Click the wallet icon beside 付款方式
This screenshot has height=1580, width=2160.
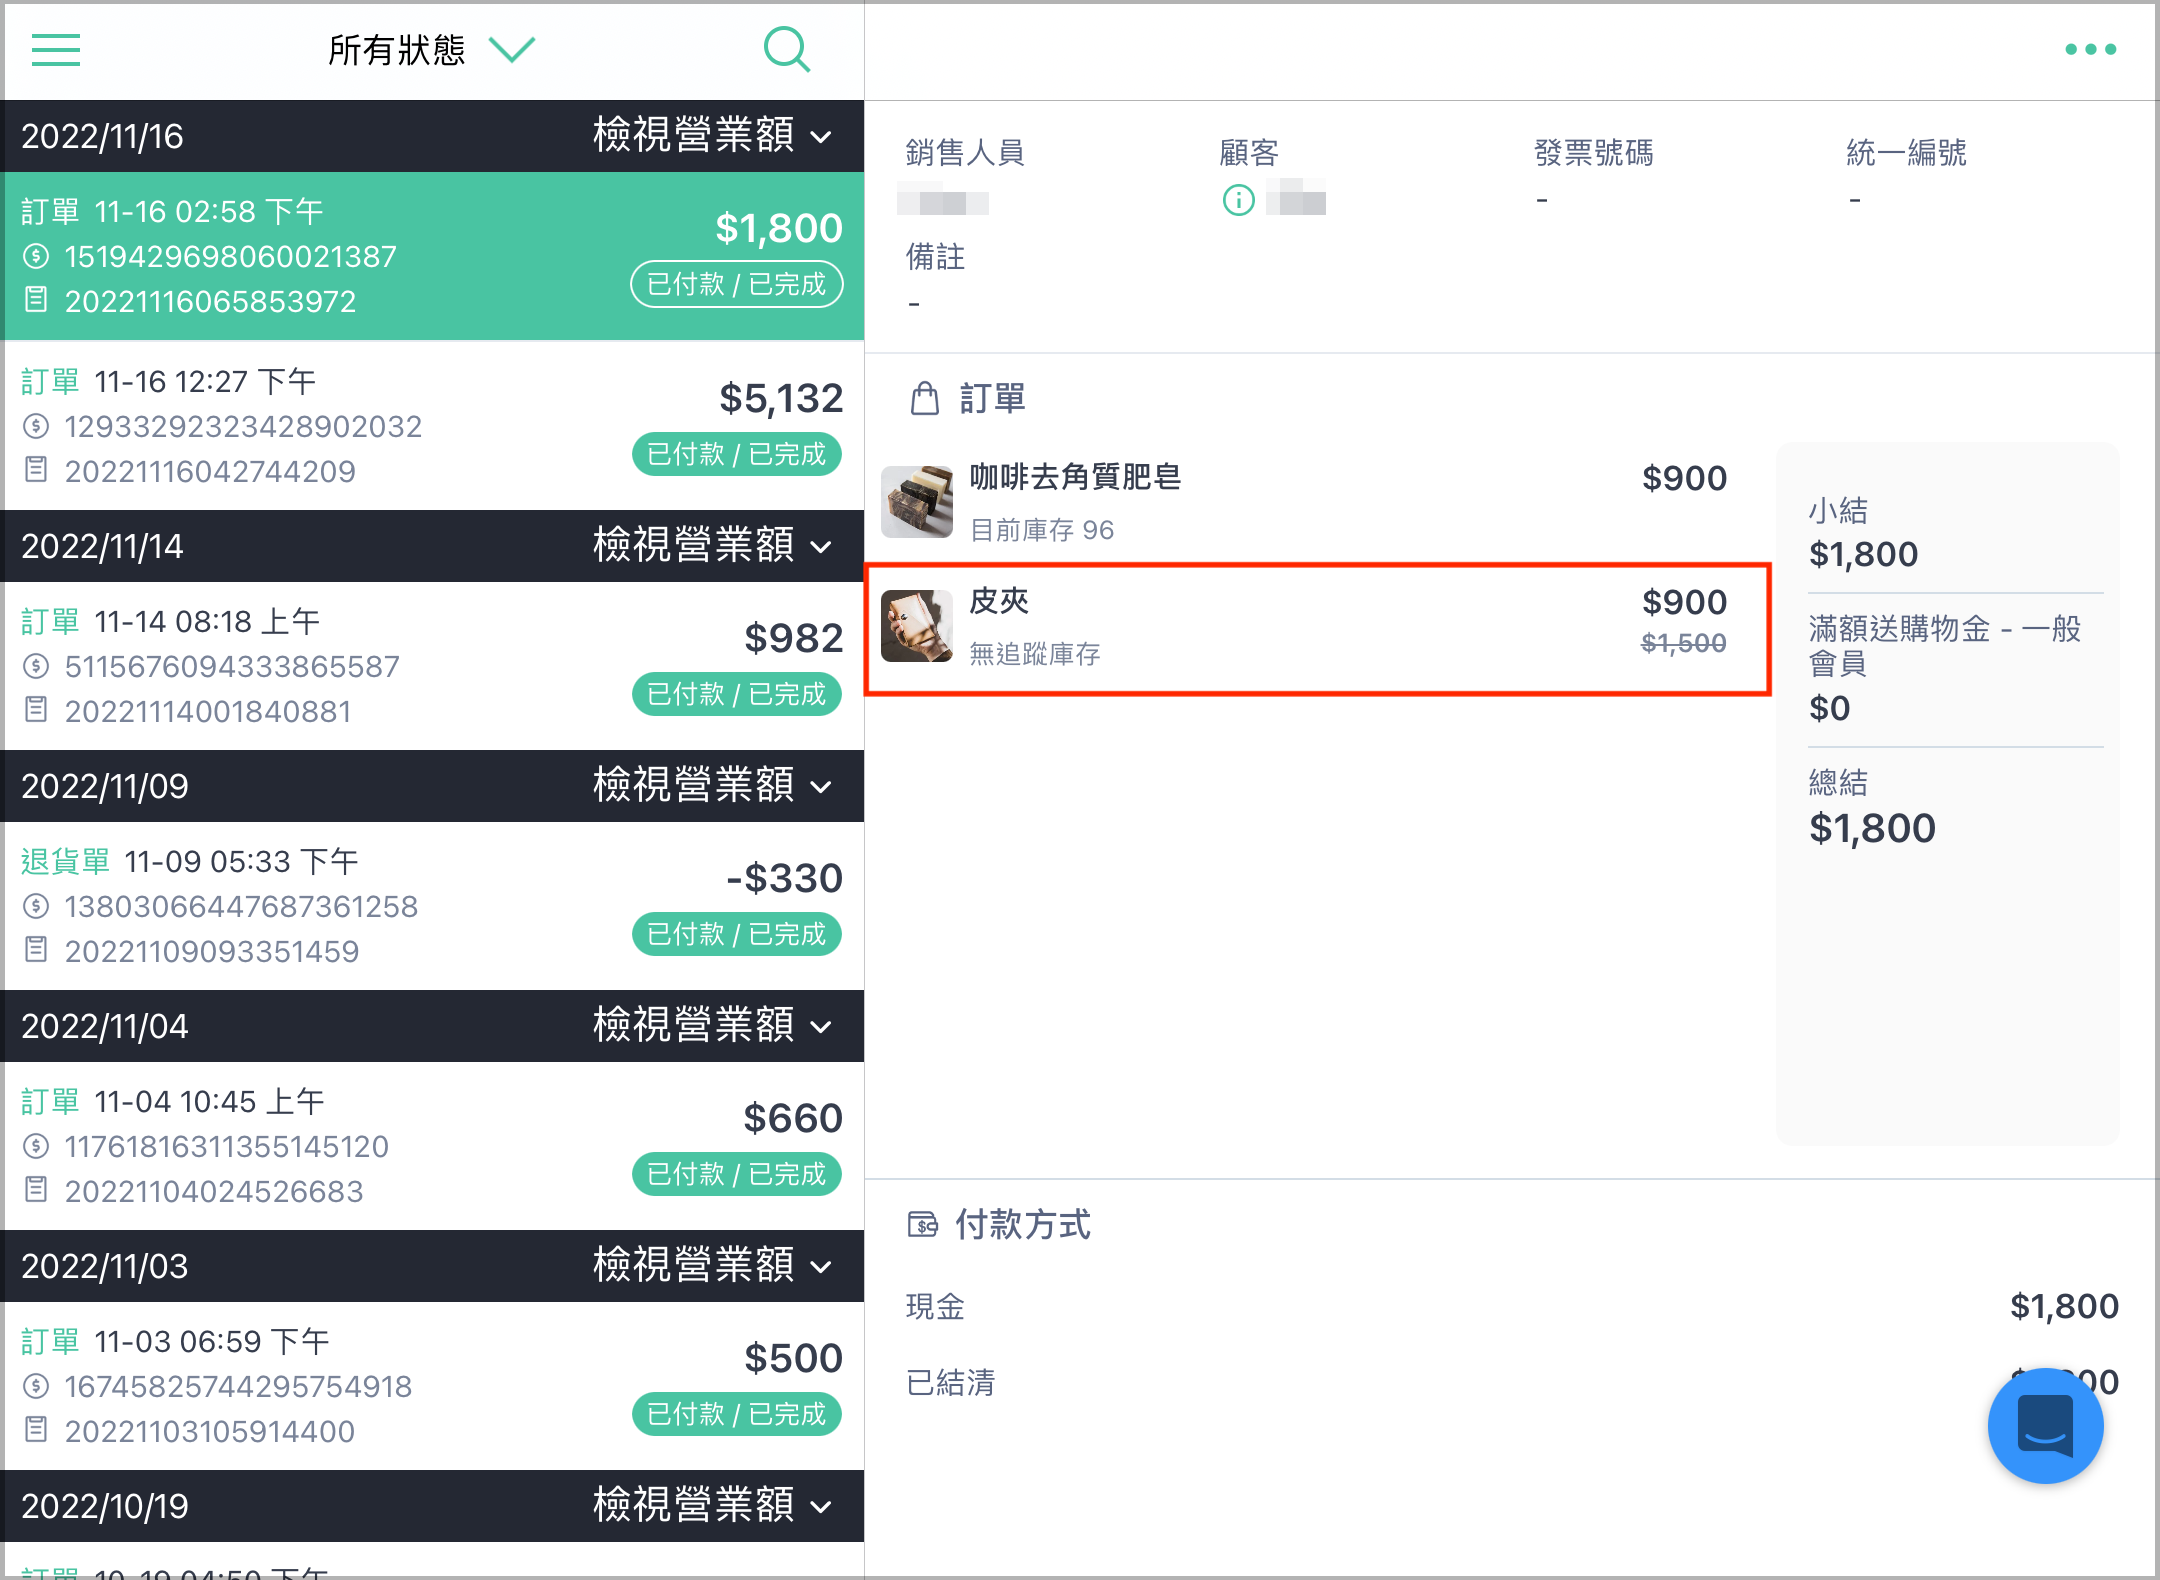(922, 1224)
